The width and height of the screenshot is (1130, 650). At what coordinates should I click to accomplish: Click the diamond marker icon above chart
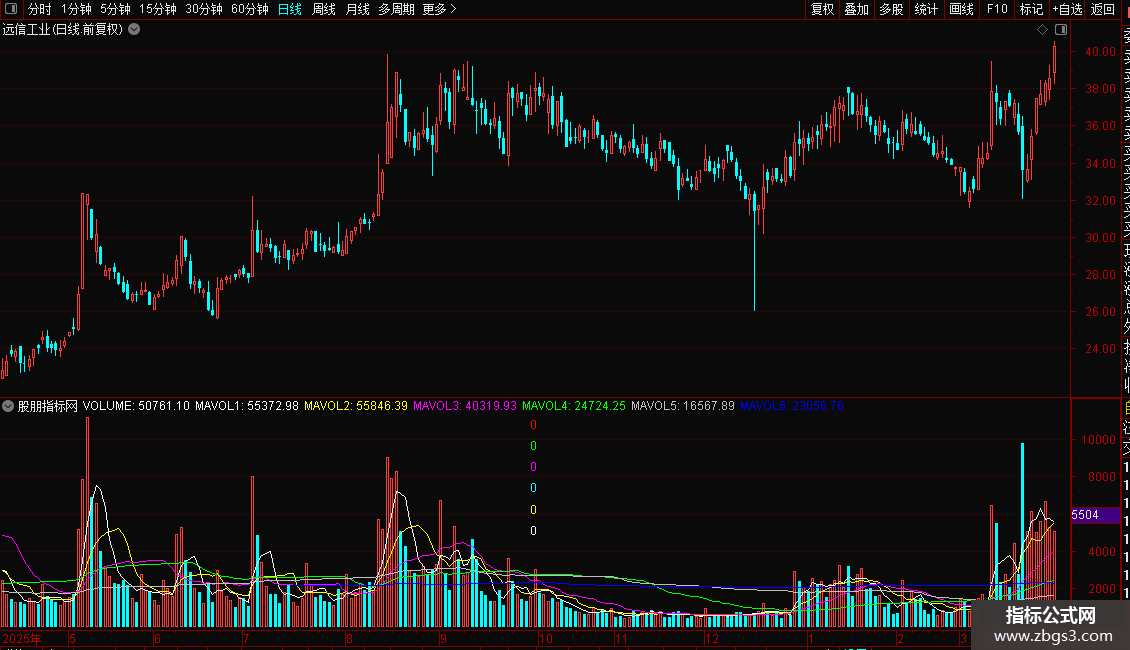(x=1042, y=30)
